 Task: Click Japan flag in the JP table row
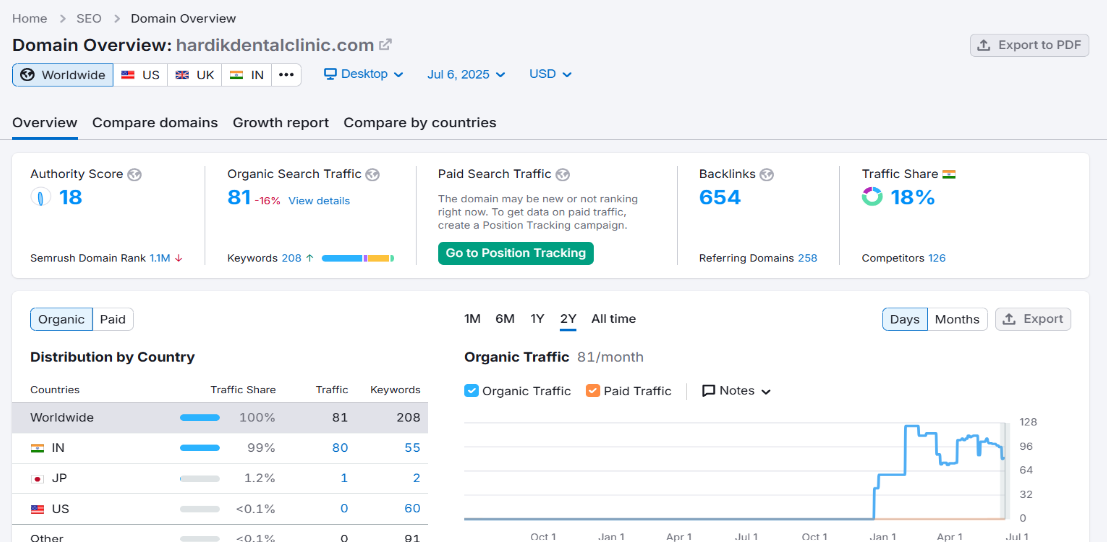pos(37,478)
